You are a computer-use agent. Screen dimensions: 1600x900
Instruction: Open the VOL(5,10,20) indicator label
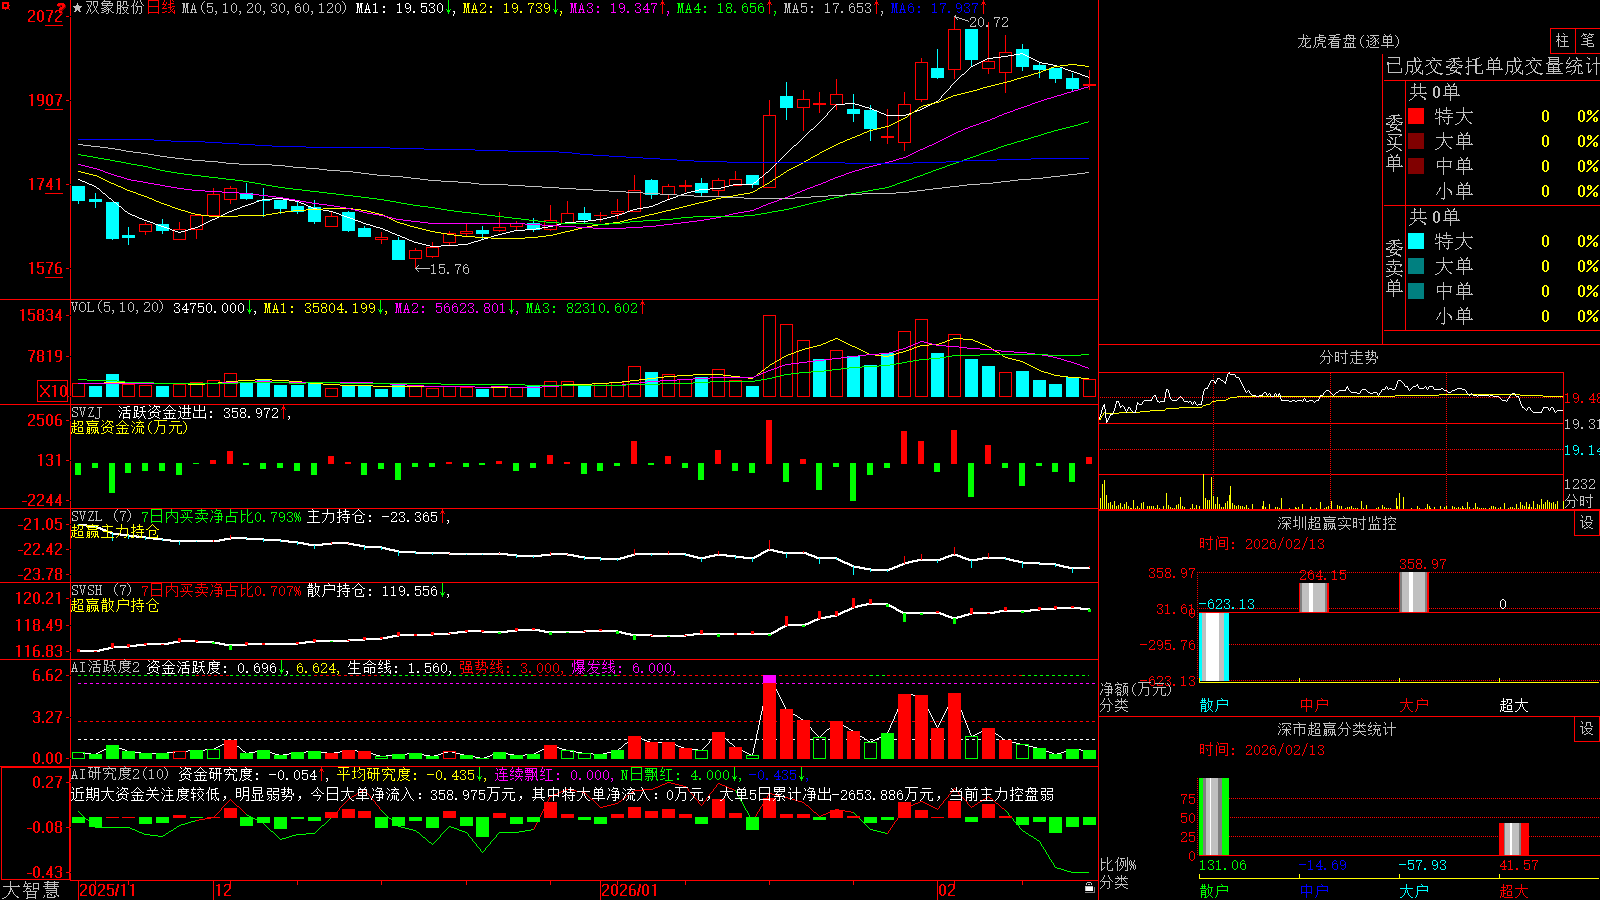[x=117, y=308]
